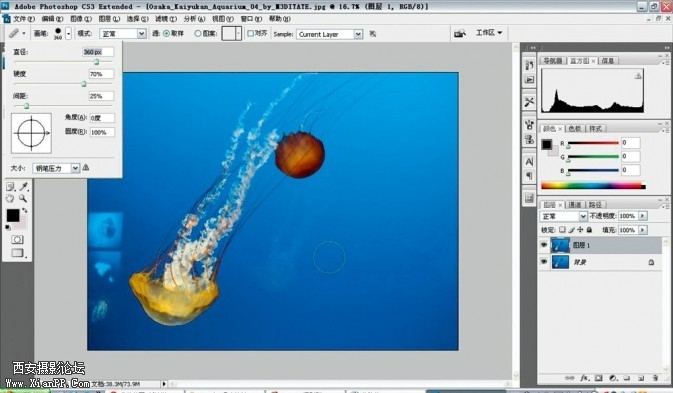
Task: Open the layer blend mode 正常 dropdown
Action: pos(563,216)
